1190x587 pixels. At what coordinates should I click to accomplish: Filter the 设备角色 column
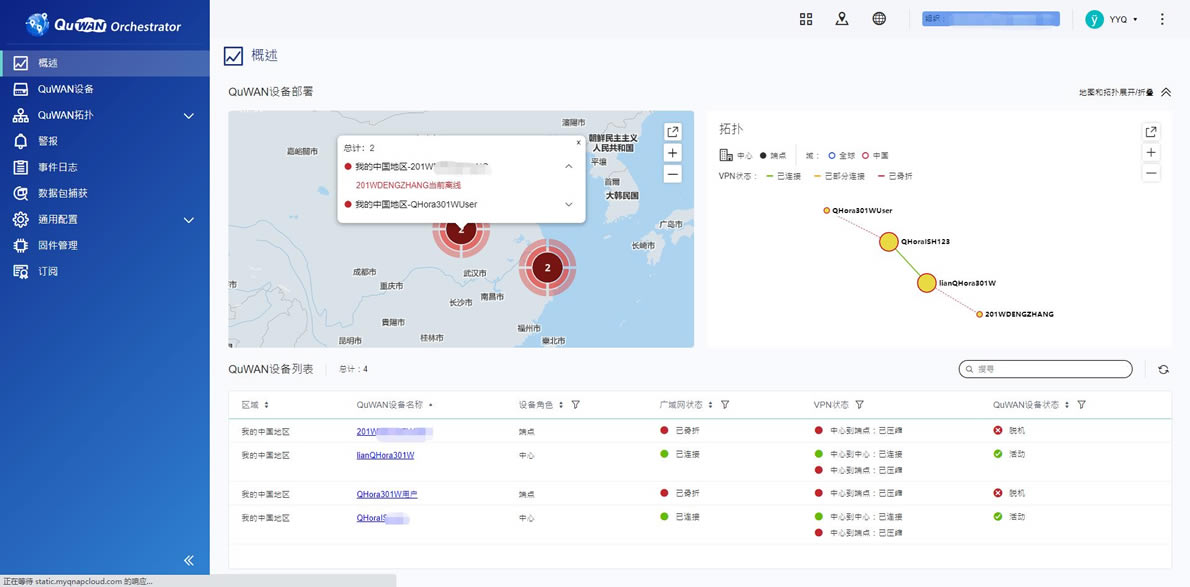click(x=576, y=405)
